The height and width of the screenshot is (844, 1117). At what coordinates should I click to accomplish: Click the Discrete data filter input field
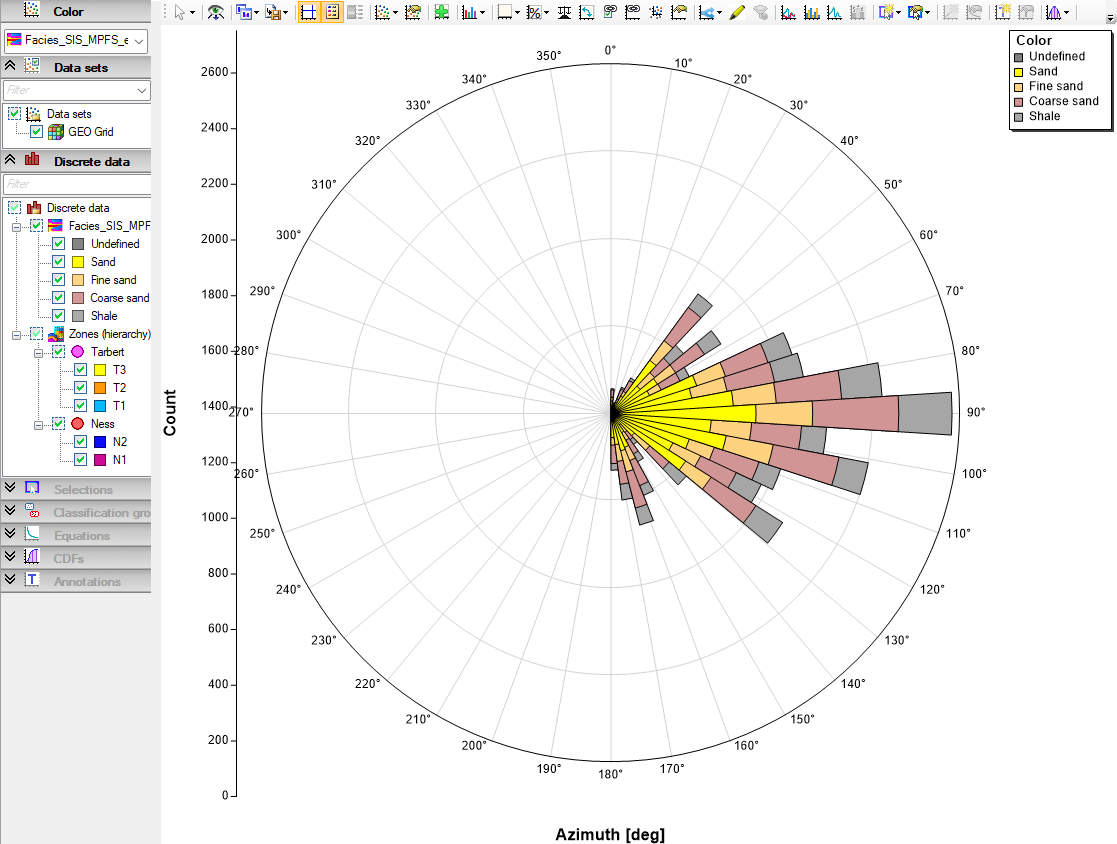76,184
